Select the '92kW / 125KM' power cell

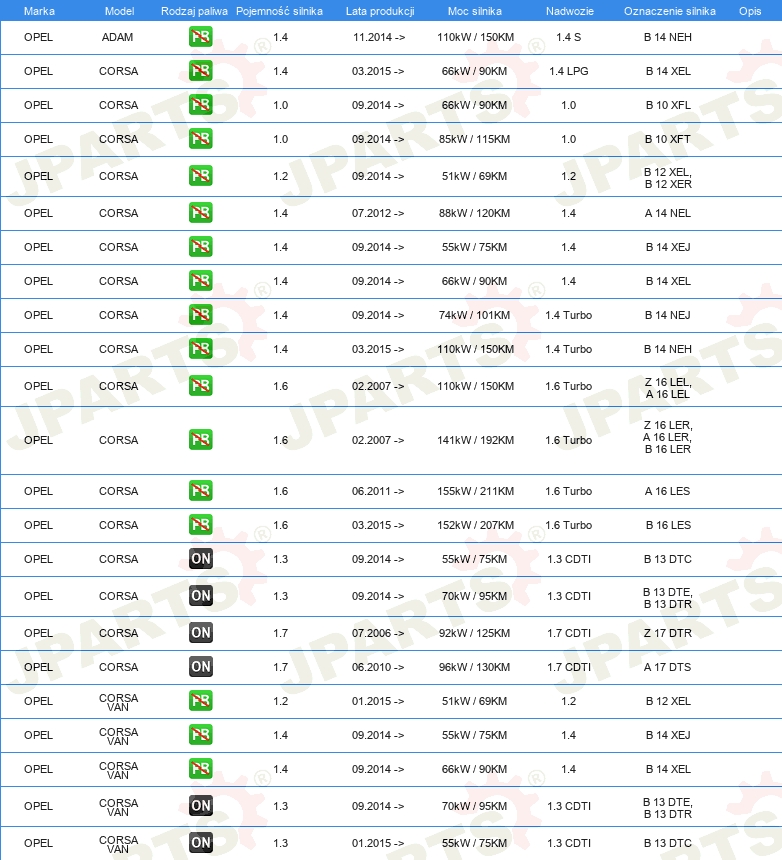(x=474, y=633)
